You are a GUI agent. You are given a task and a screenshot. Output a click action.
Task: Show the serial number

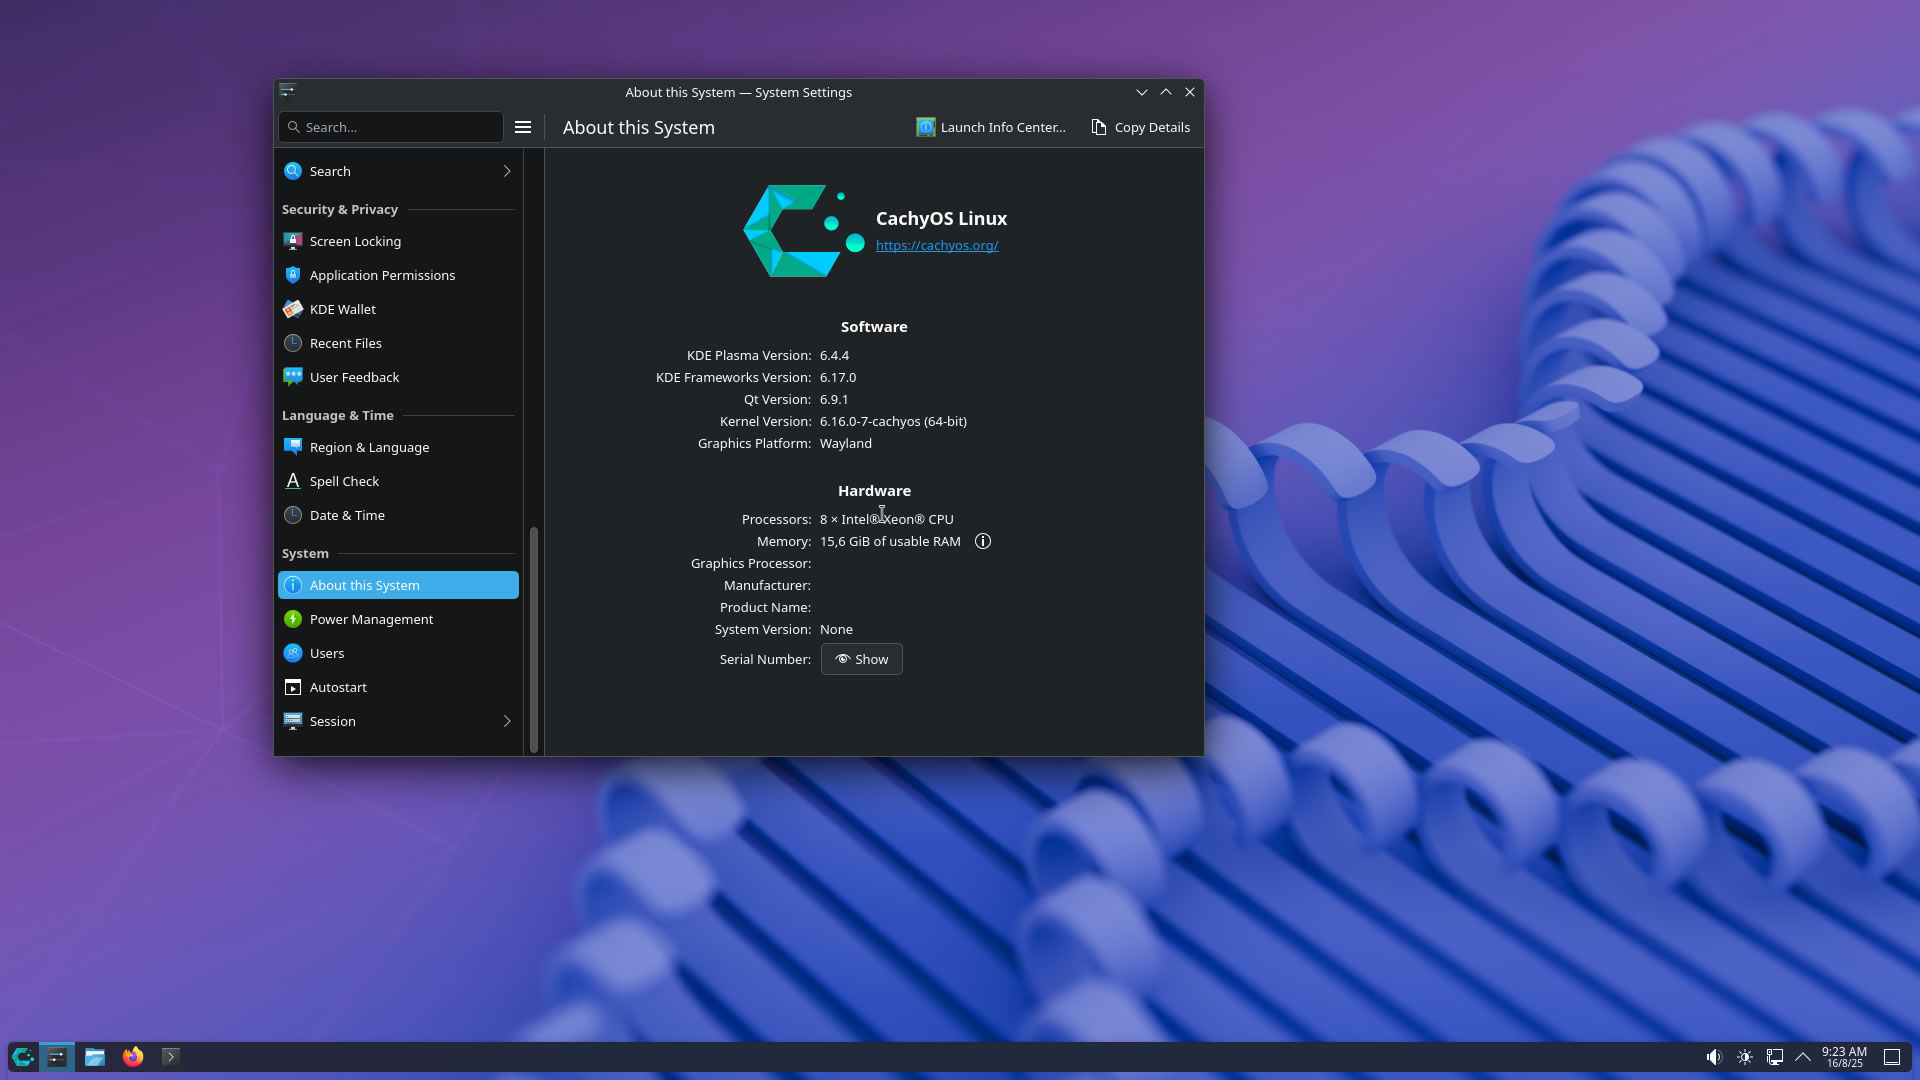click(862, 659)
